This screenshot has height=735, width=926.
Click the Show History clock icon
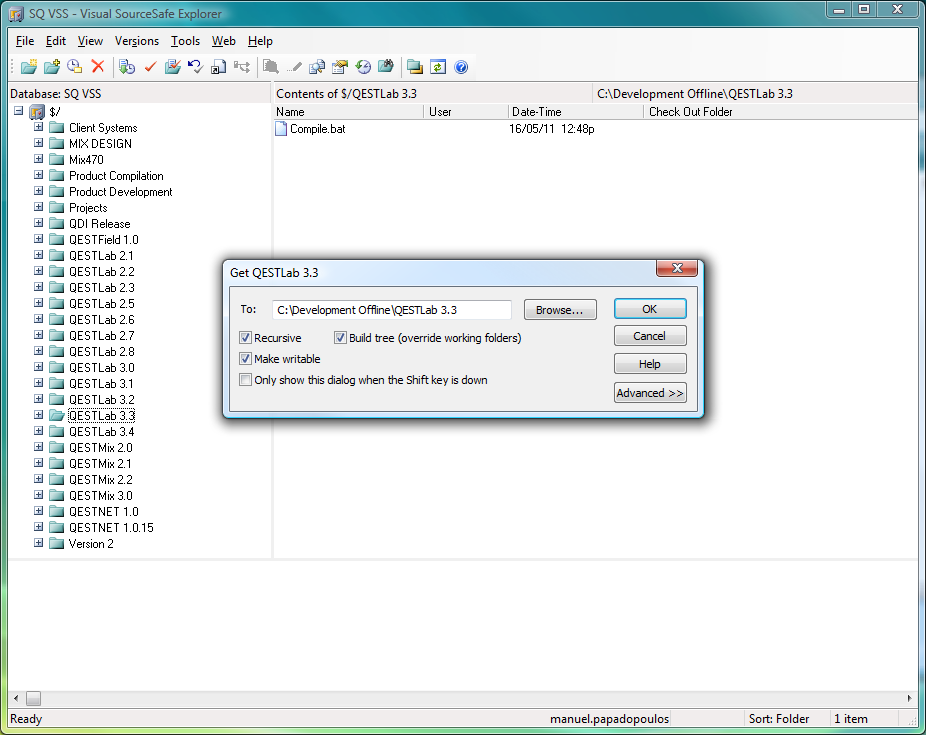[363, 67]
